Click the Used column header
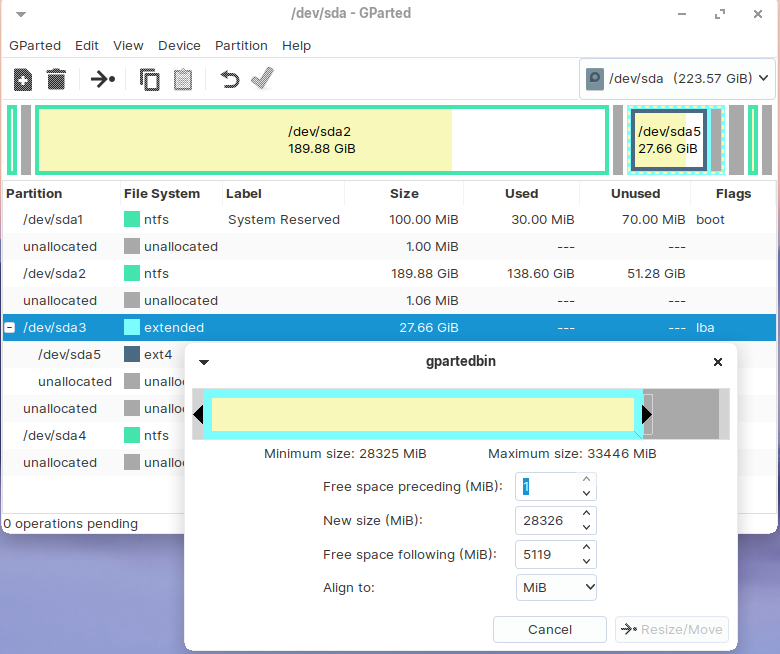Screen dimensions: 780x654 point(521,193)
